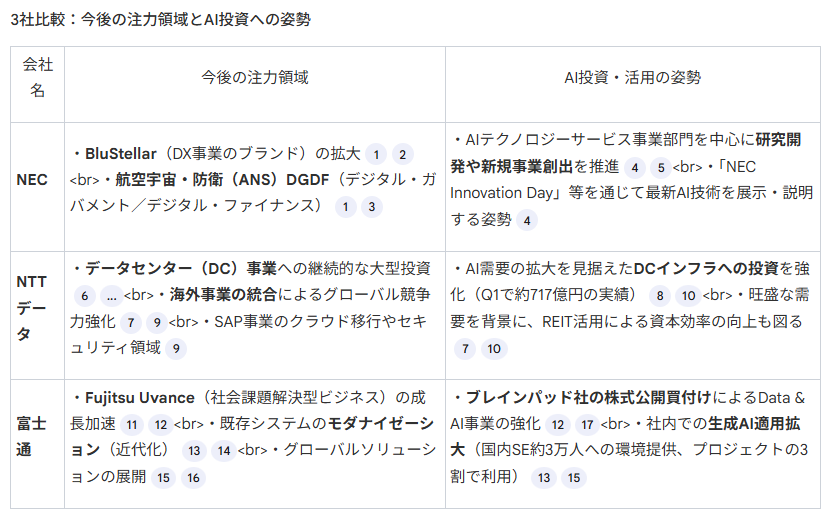
Task: Click the title 3社比較：今後の注力領域とAI投資への姿勢
Action: click(161, 20)
